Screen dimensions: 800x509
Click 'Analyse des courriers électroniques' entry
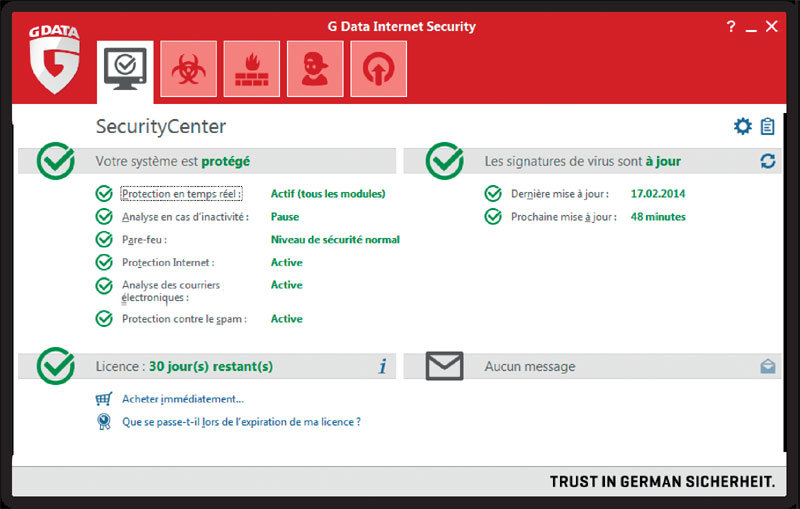coord(170,291)
